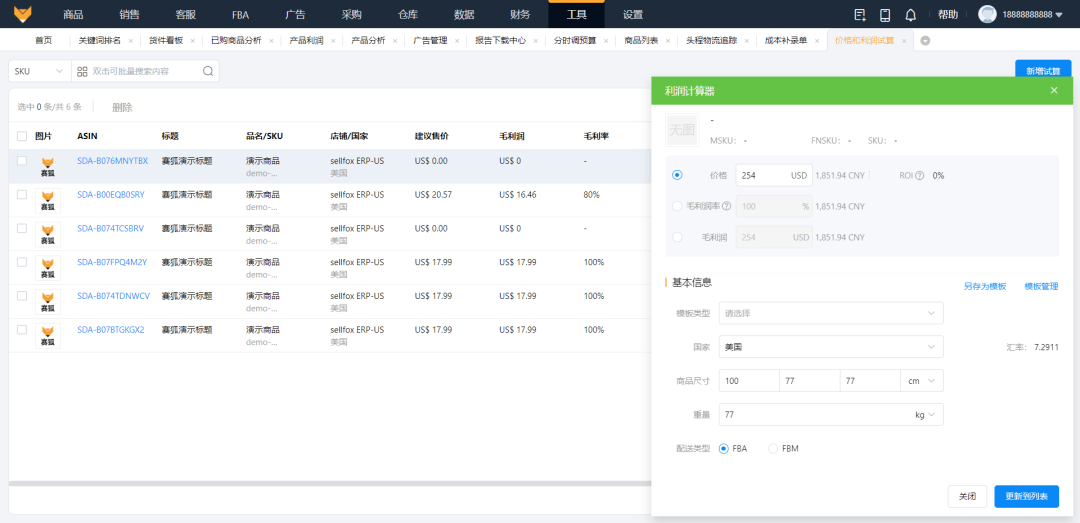Image resolution: width=1080 pixels, height=523 pixels.
Task: Open the tab list dropdown circle icon
Action: click(x=925, y=40)
